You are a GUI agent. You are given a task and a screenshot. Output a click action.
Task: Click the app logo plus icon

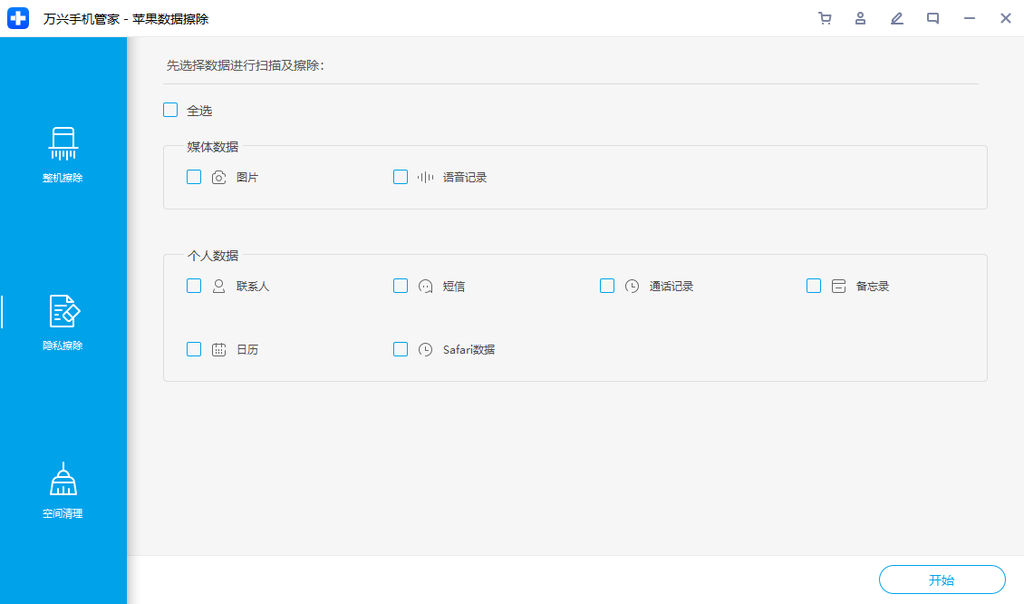pos(18,18)
